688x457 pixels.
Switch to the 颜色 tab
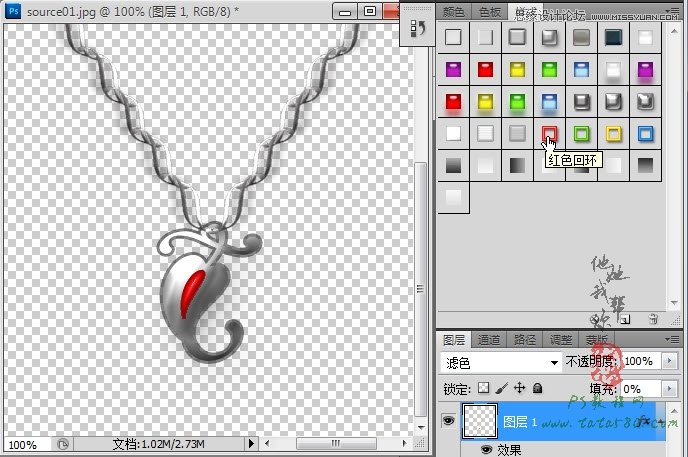454,12
